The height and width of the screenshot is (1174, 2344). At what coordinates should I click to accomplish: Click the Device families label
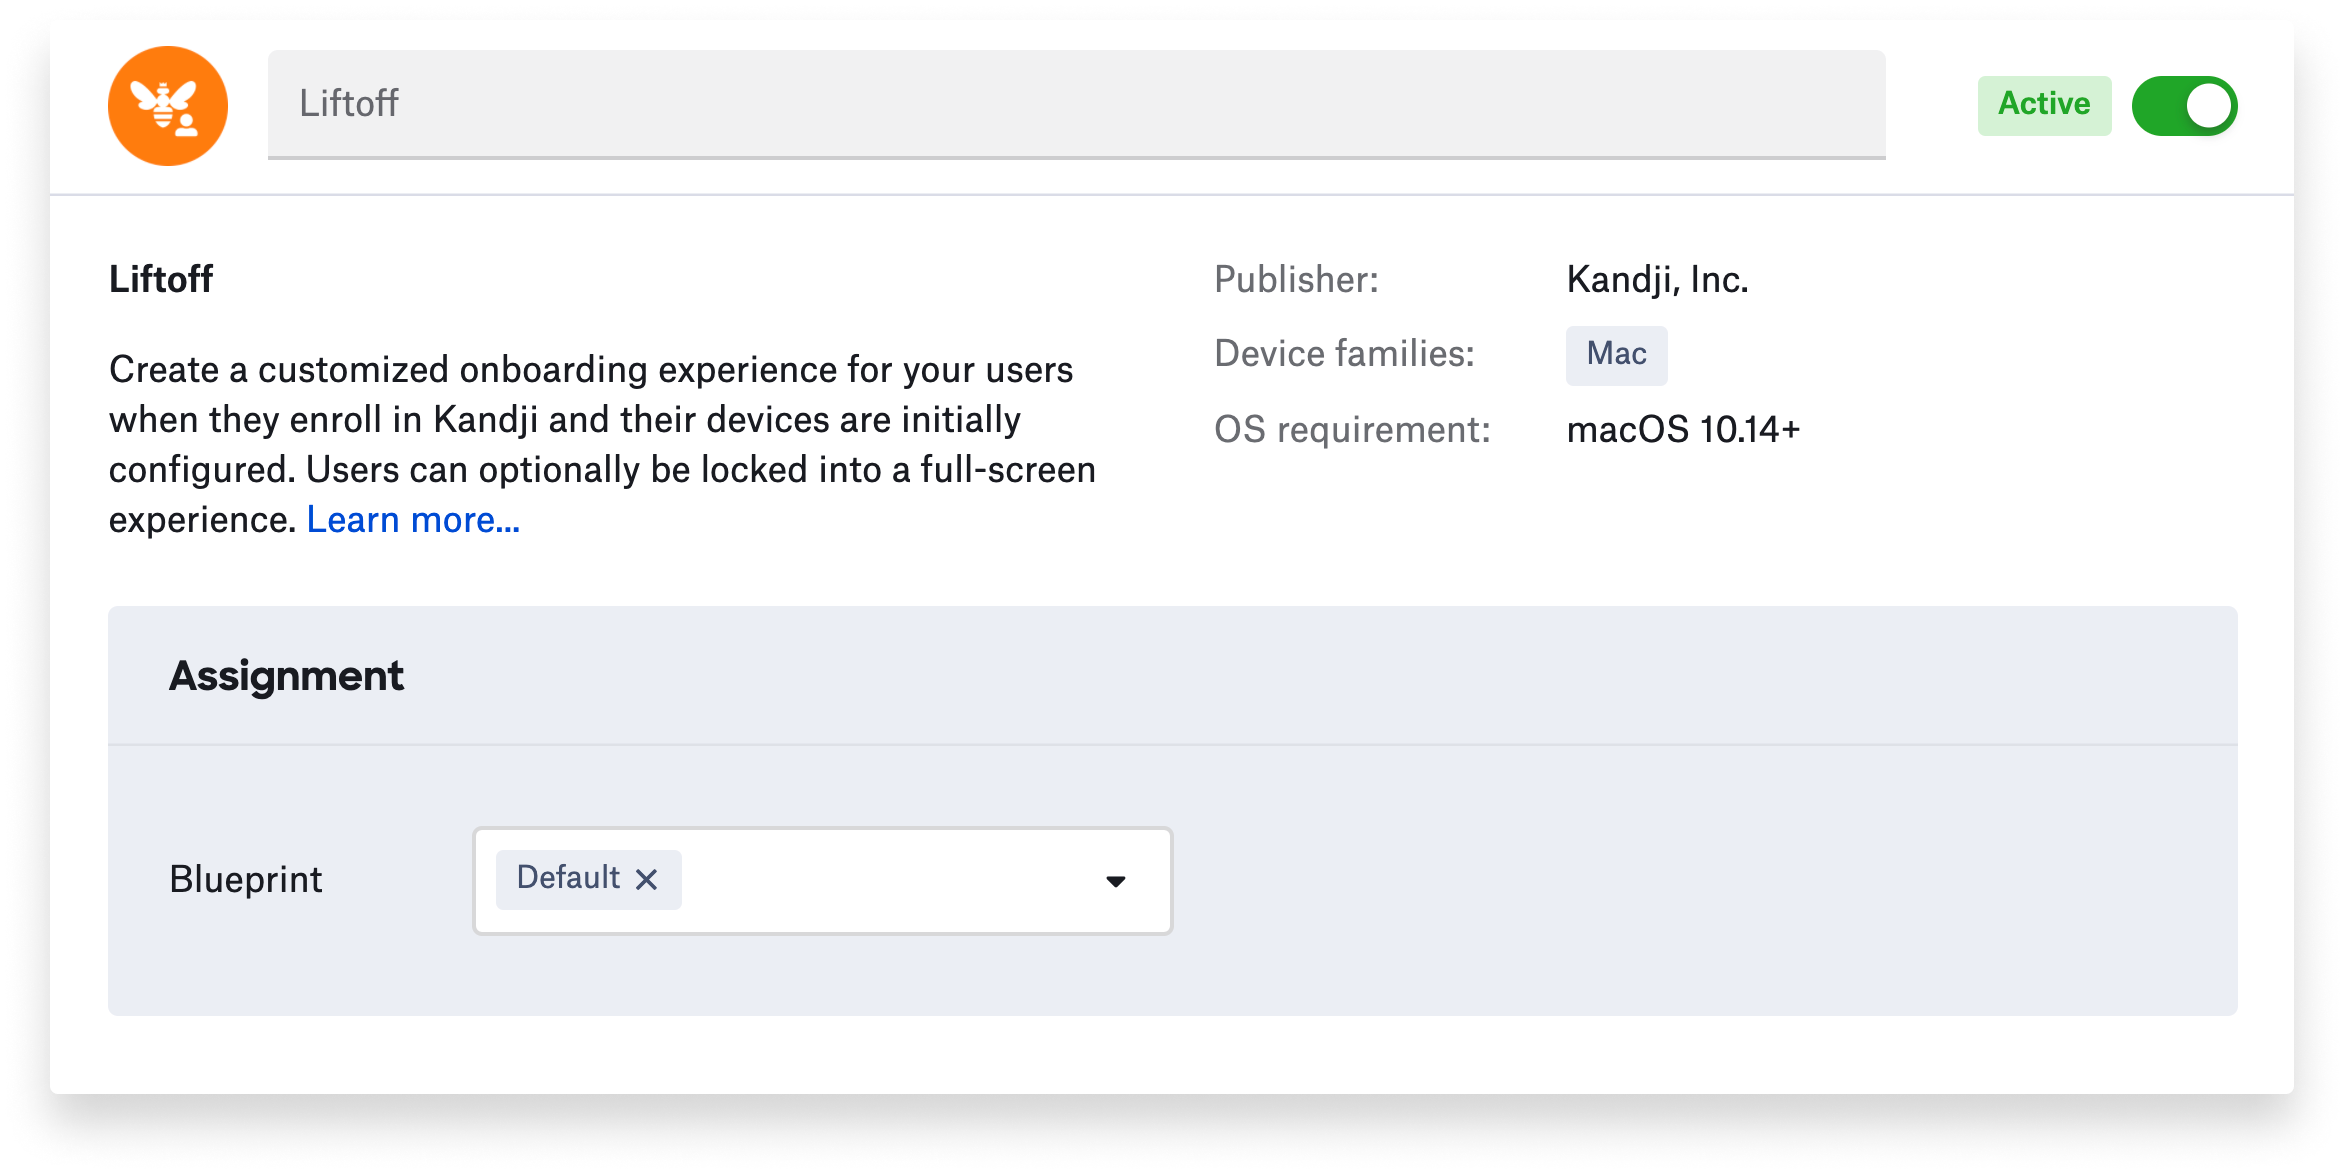[1344, 354]
